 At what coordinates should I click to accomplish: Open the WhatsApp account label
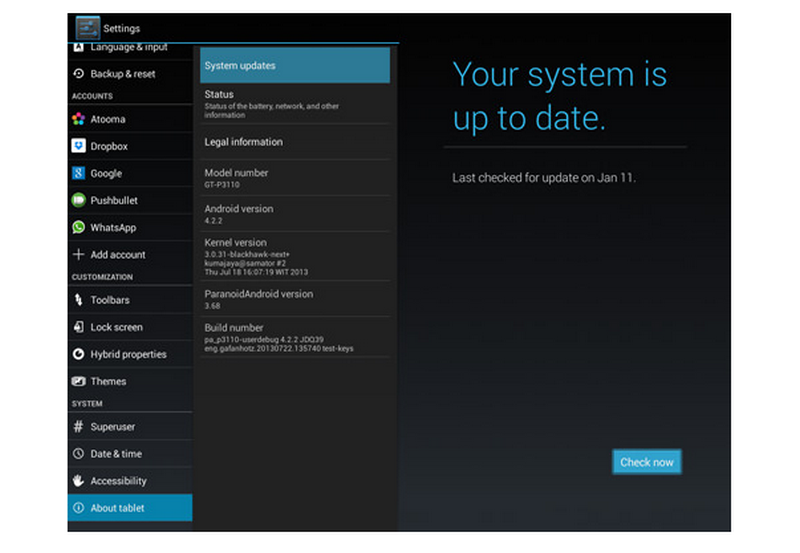pos(113,228)
